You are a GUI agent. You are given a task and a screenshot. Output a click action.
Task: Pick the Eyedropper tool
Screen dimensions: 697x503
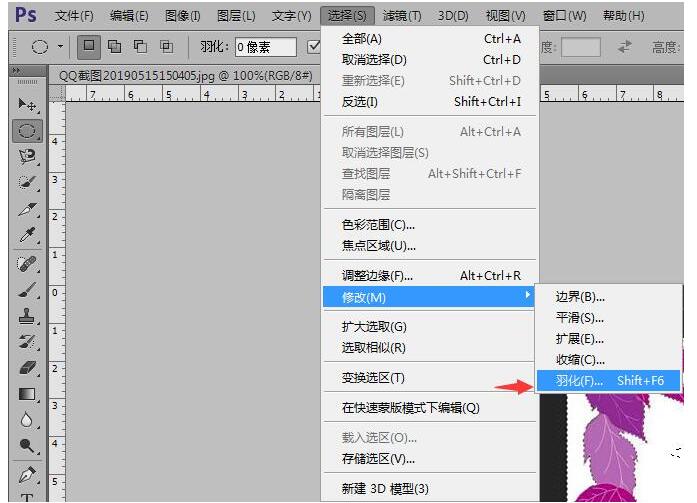(x=28, y=235)
